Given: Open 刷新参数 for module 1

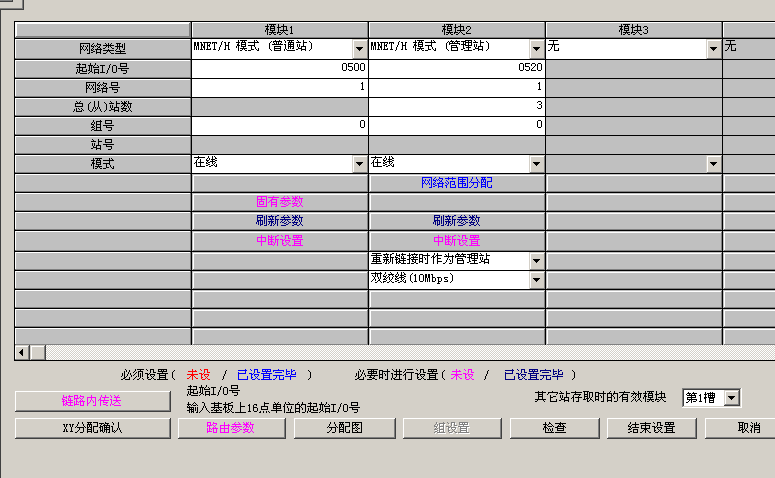Looking at the screenshot, I should pyautogui.click(x=280, y=221).
